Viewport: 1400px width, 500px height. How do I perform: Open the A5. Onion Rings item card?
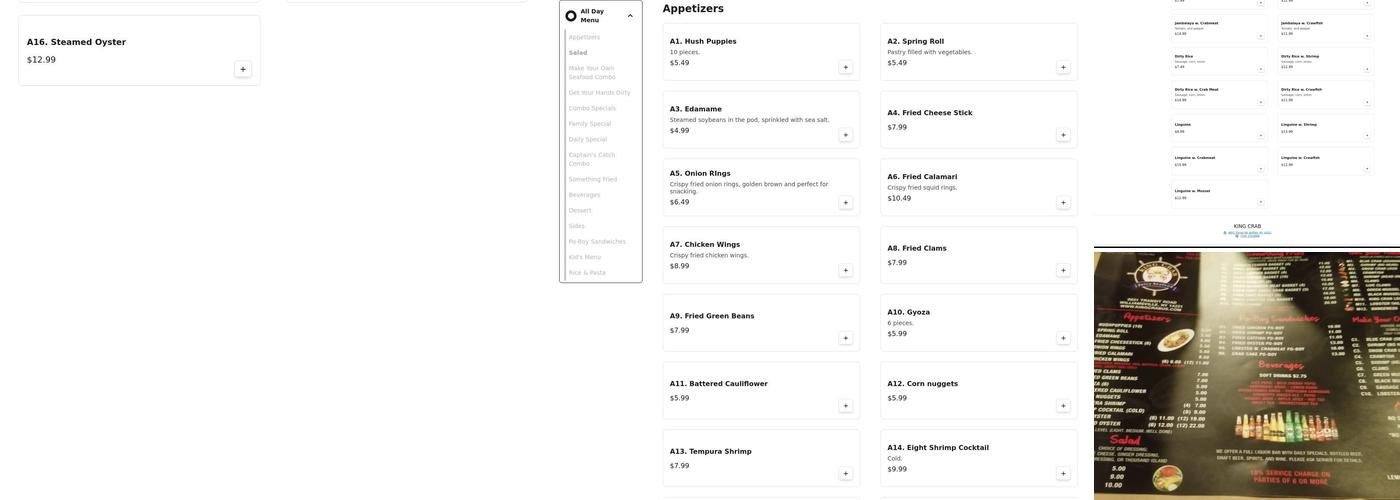761,187
